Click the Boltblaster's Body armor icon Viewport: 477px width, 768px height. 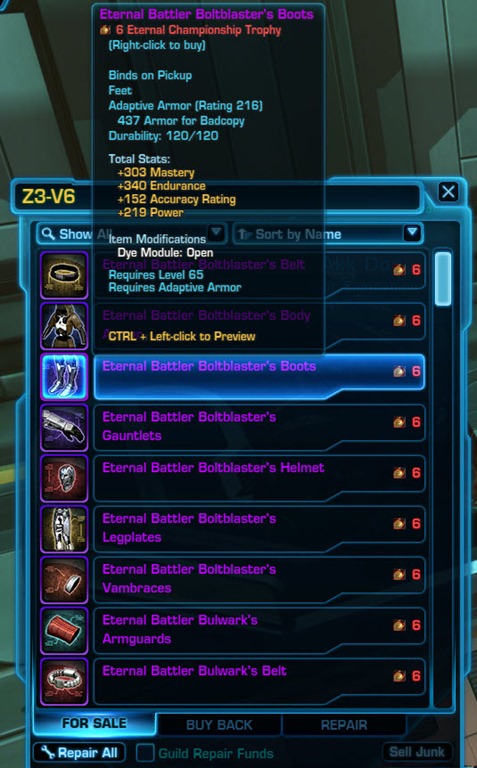(x=64, y=326)
